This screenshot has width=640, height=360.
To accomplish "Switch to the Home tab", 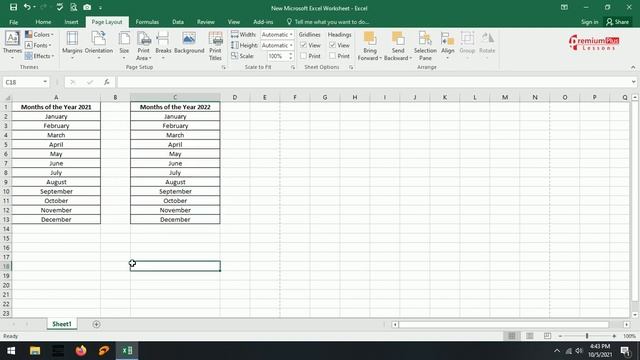I will pos(43,22).
